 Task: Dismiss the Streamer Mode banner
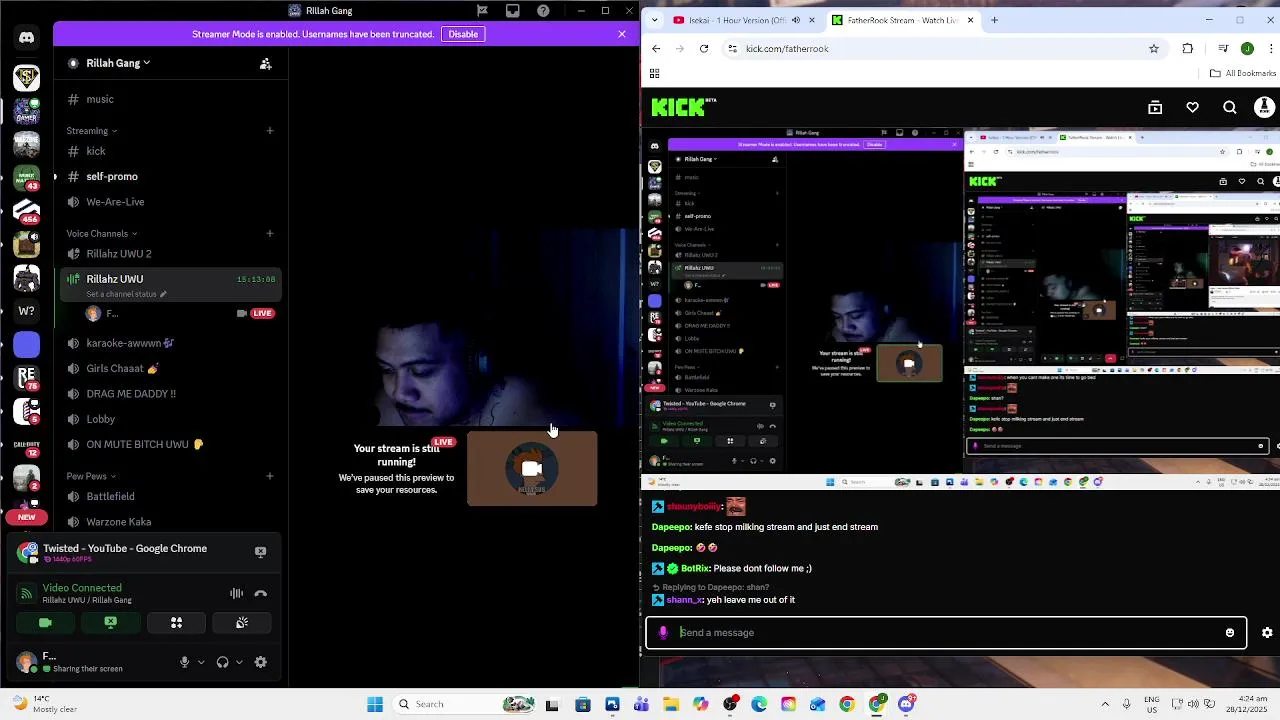pyautogui.click(x=622, y=34)
